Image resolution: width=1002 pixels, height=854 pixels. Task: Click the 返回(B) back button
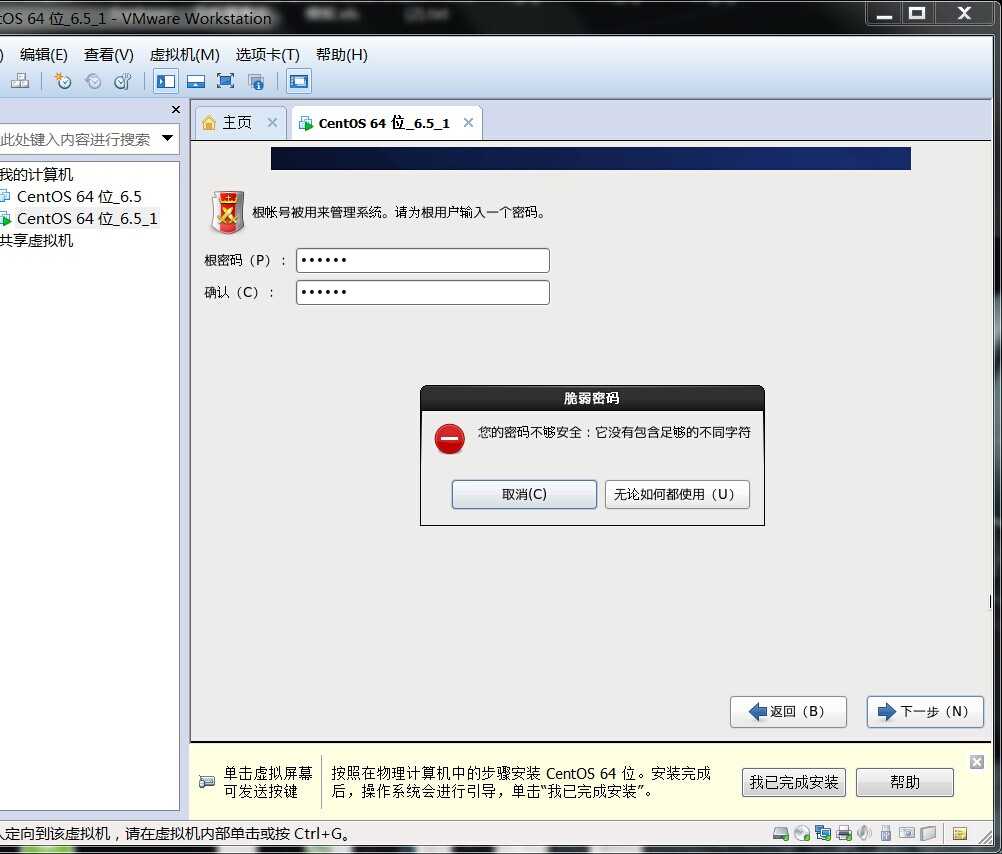788,711
